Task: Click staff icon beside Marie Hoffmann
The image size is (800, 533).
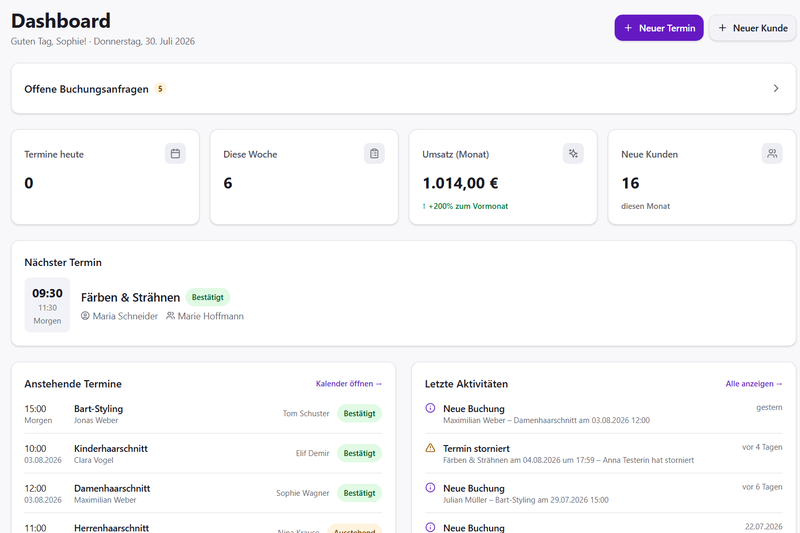Action: (170, 316)
